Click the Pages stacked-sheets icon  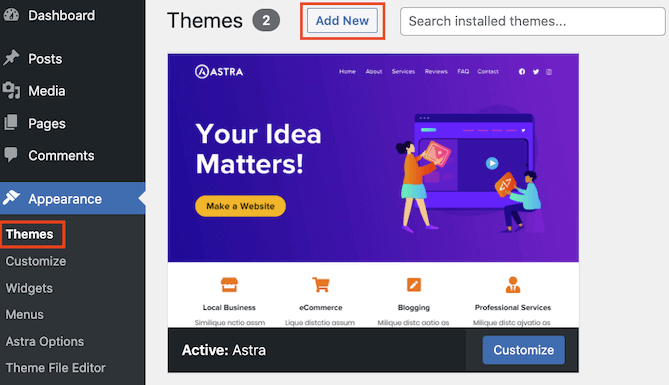pyautogui.click(x=11, y=122)
